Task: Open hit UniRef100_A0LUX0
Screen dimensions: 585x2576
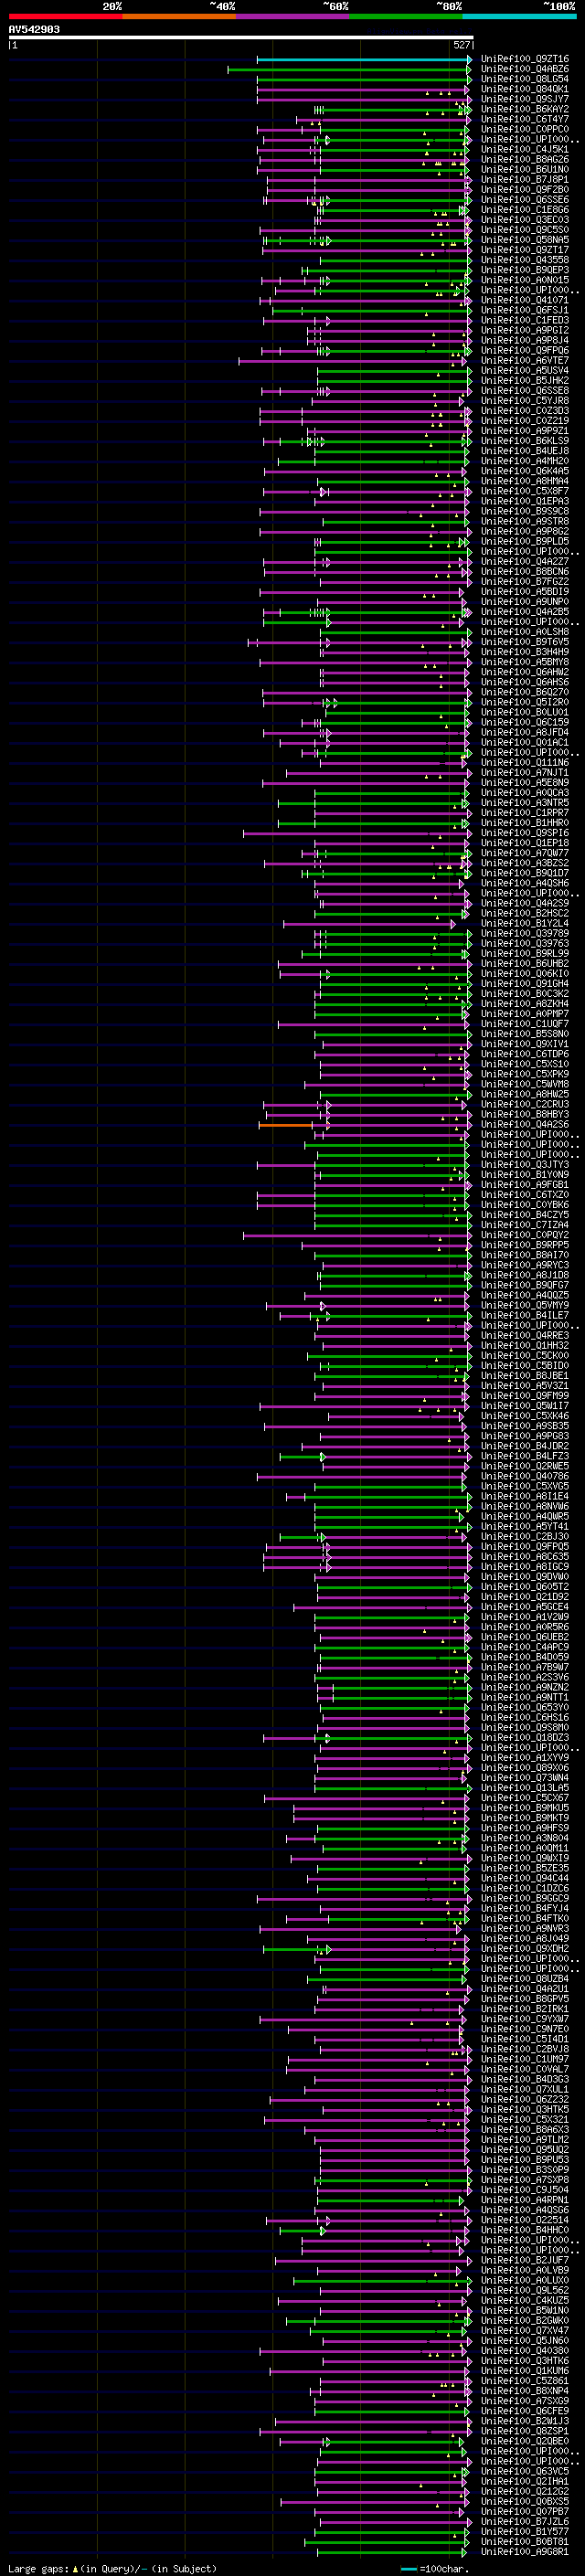Action: 525,2280
